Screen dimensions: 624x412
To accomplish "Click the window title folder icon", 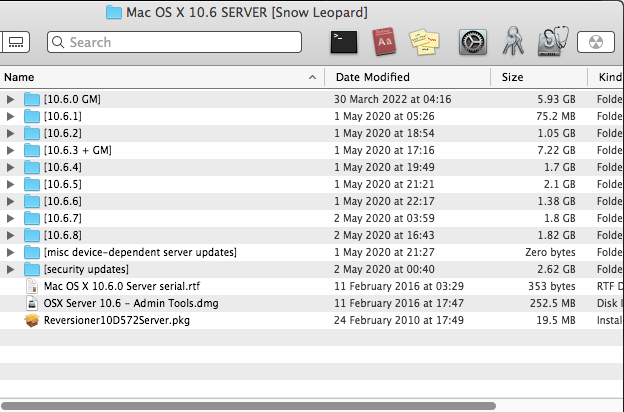I will (114, 12).
